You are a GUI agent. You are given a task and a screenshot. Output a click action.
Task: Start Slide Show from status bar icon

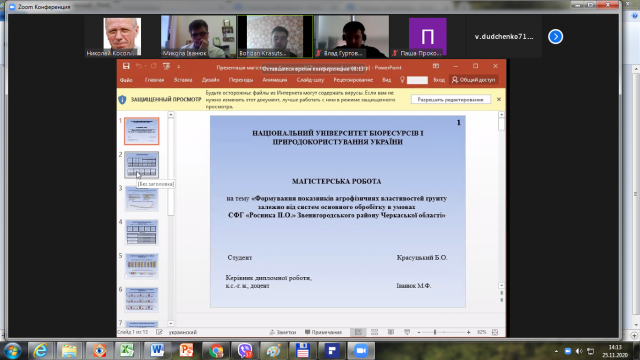tap(407, 332)
